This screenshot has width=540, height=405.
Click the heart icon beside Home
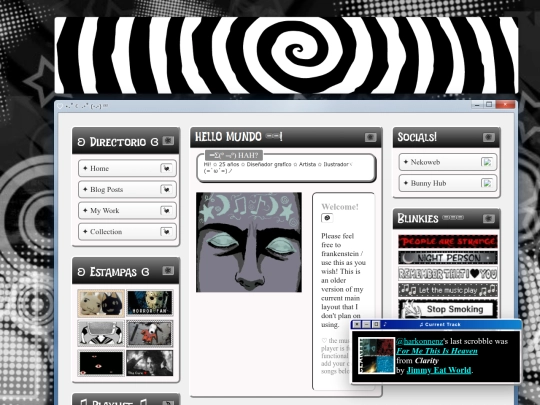point(166,168)
